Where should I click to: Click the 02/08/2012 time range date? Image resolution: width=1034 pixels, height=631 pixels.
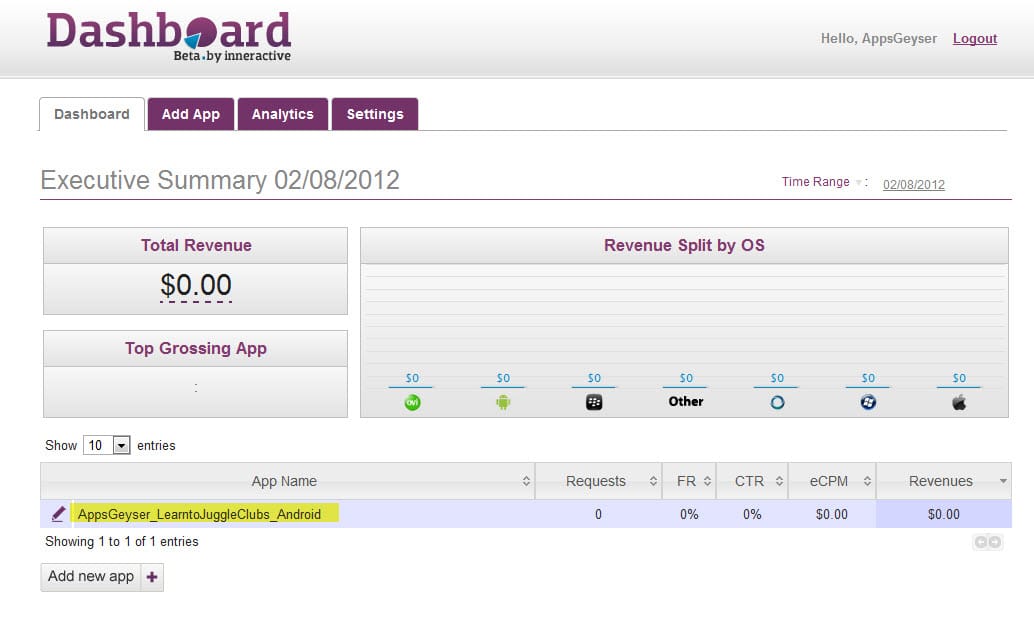(913, 184)
